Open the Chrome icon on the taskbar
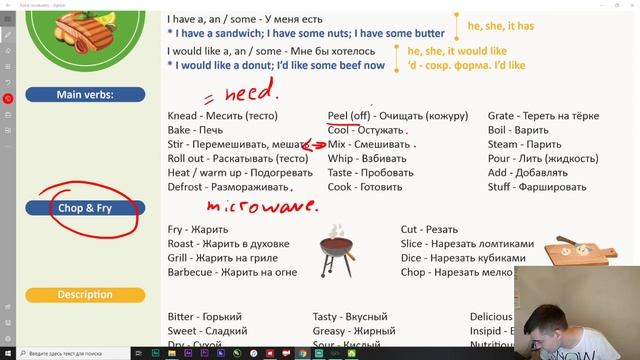The image size is (640, 360). [x=302, y=353]
